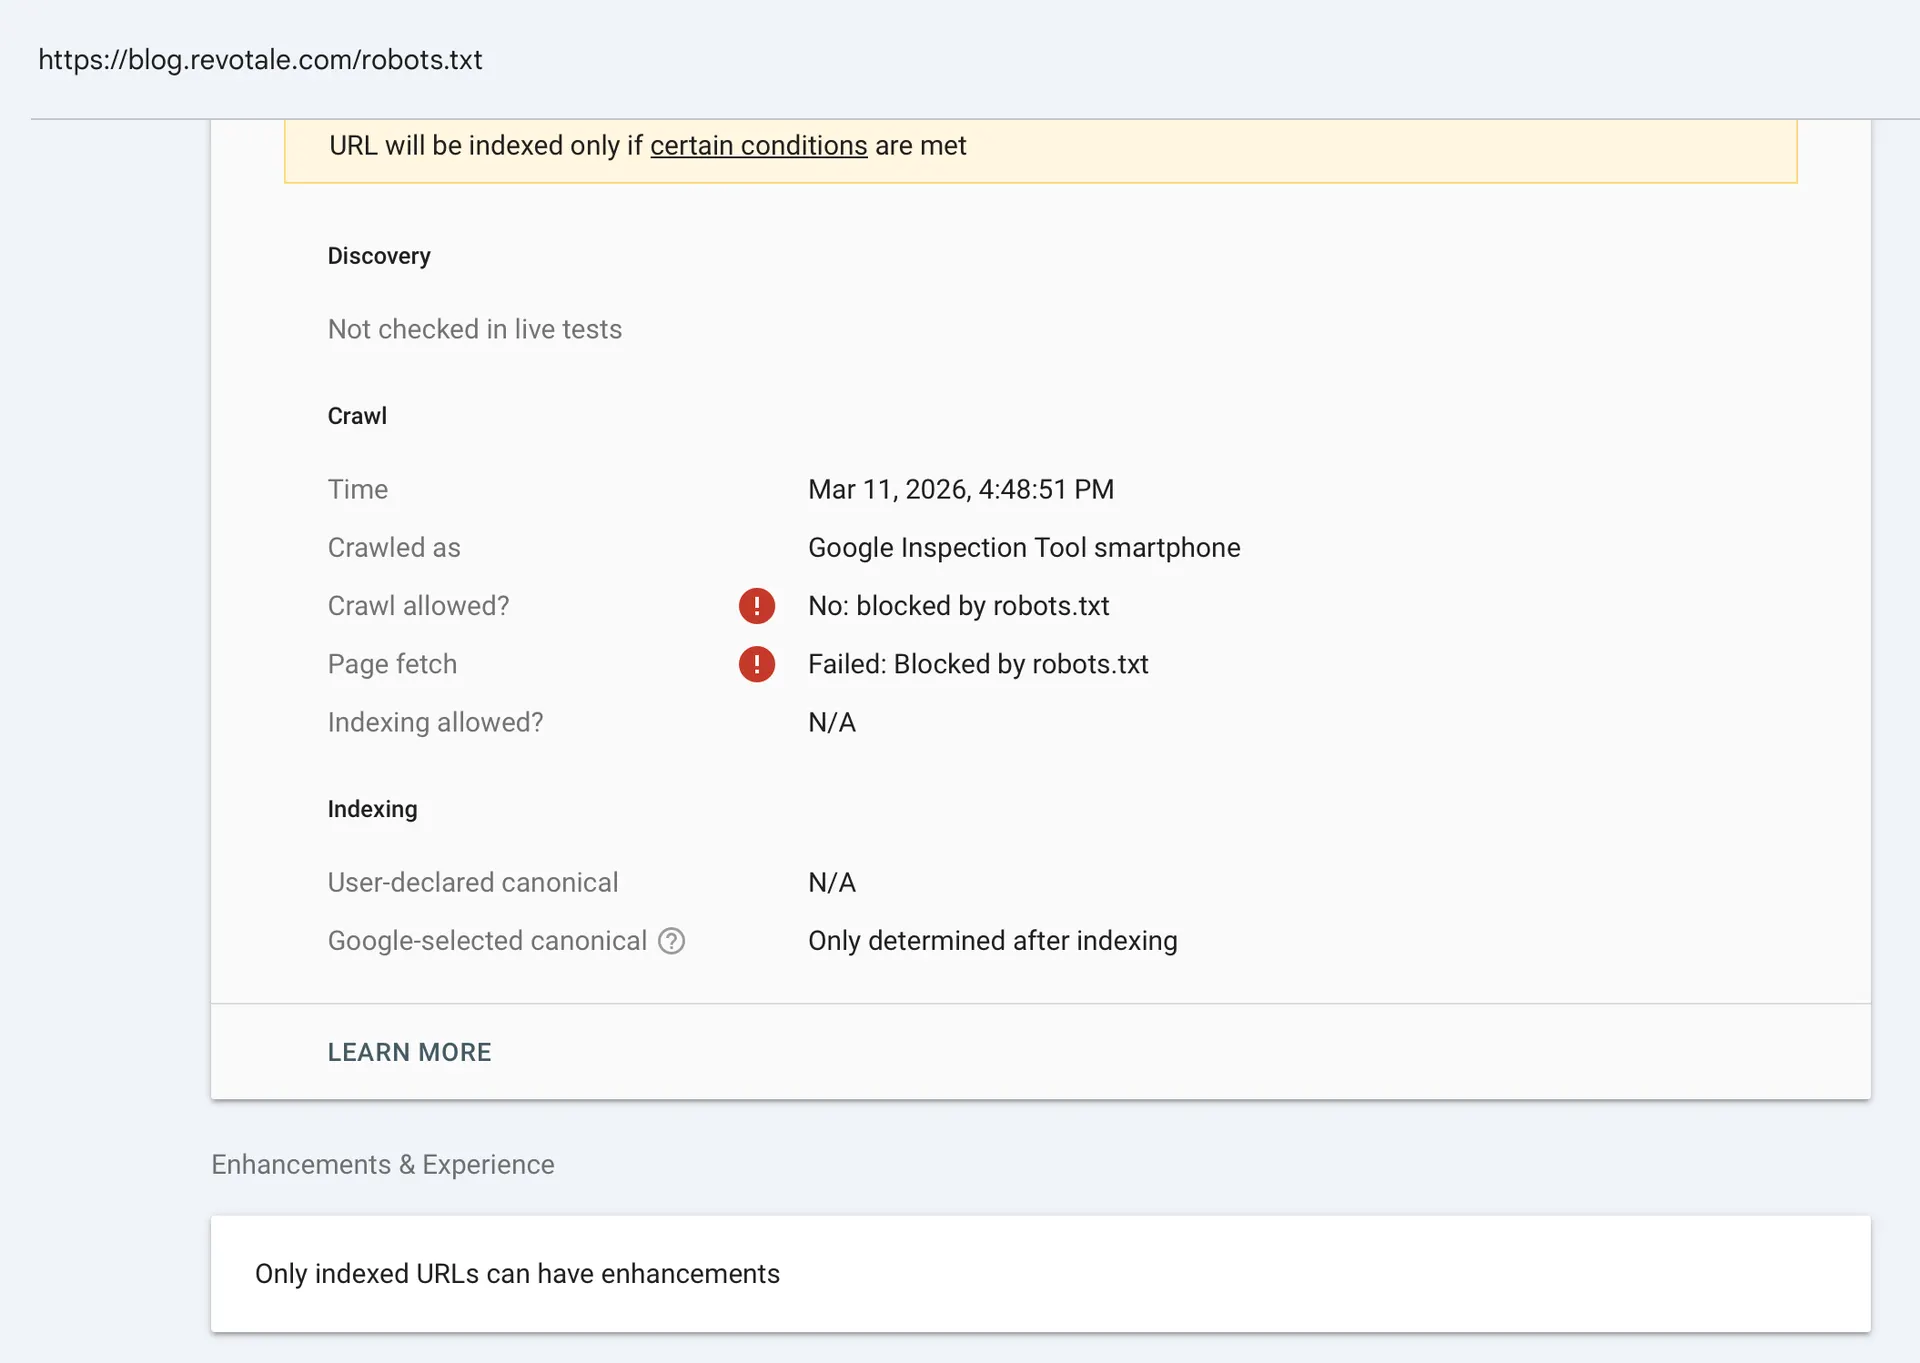Viewport: 1920px width, 1363px height.
Task: Click LEARN MORE at the card bottom
Action: point(409,1052)
